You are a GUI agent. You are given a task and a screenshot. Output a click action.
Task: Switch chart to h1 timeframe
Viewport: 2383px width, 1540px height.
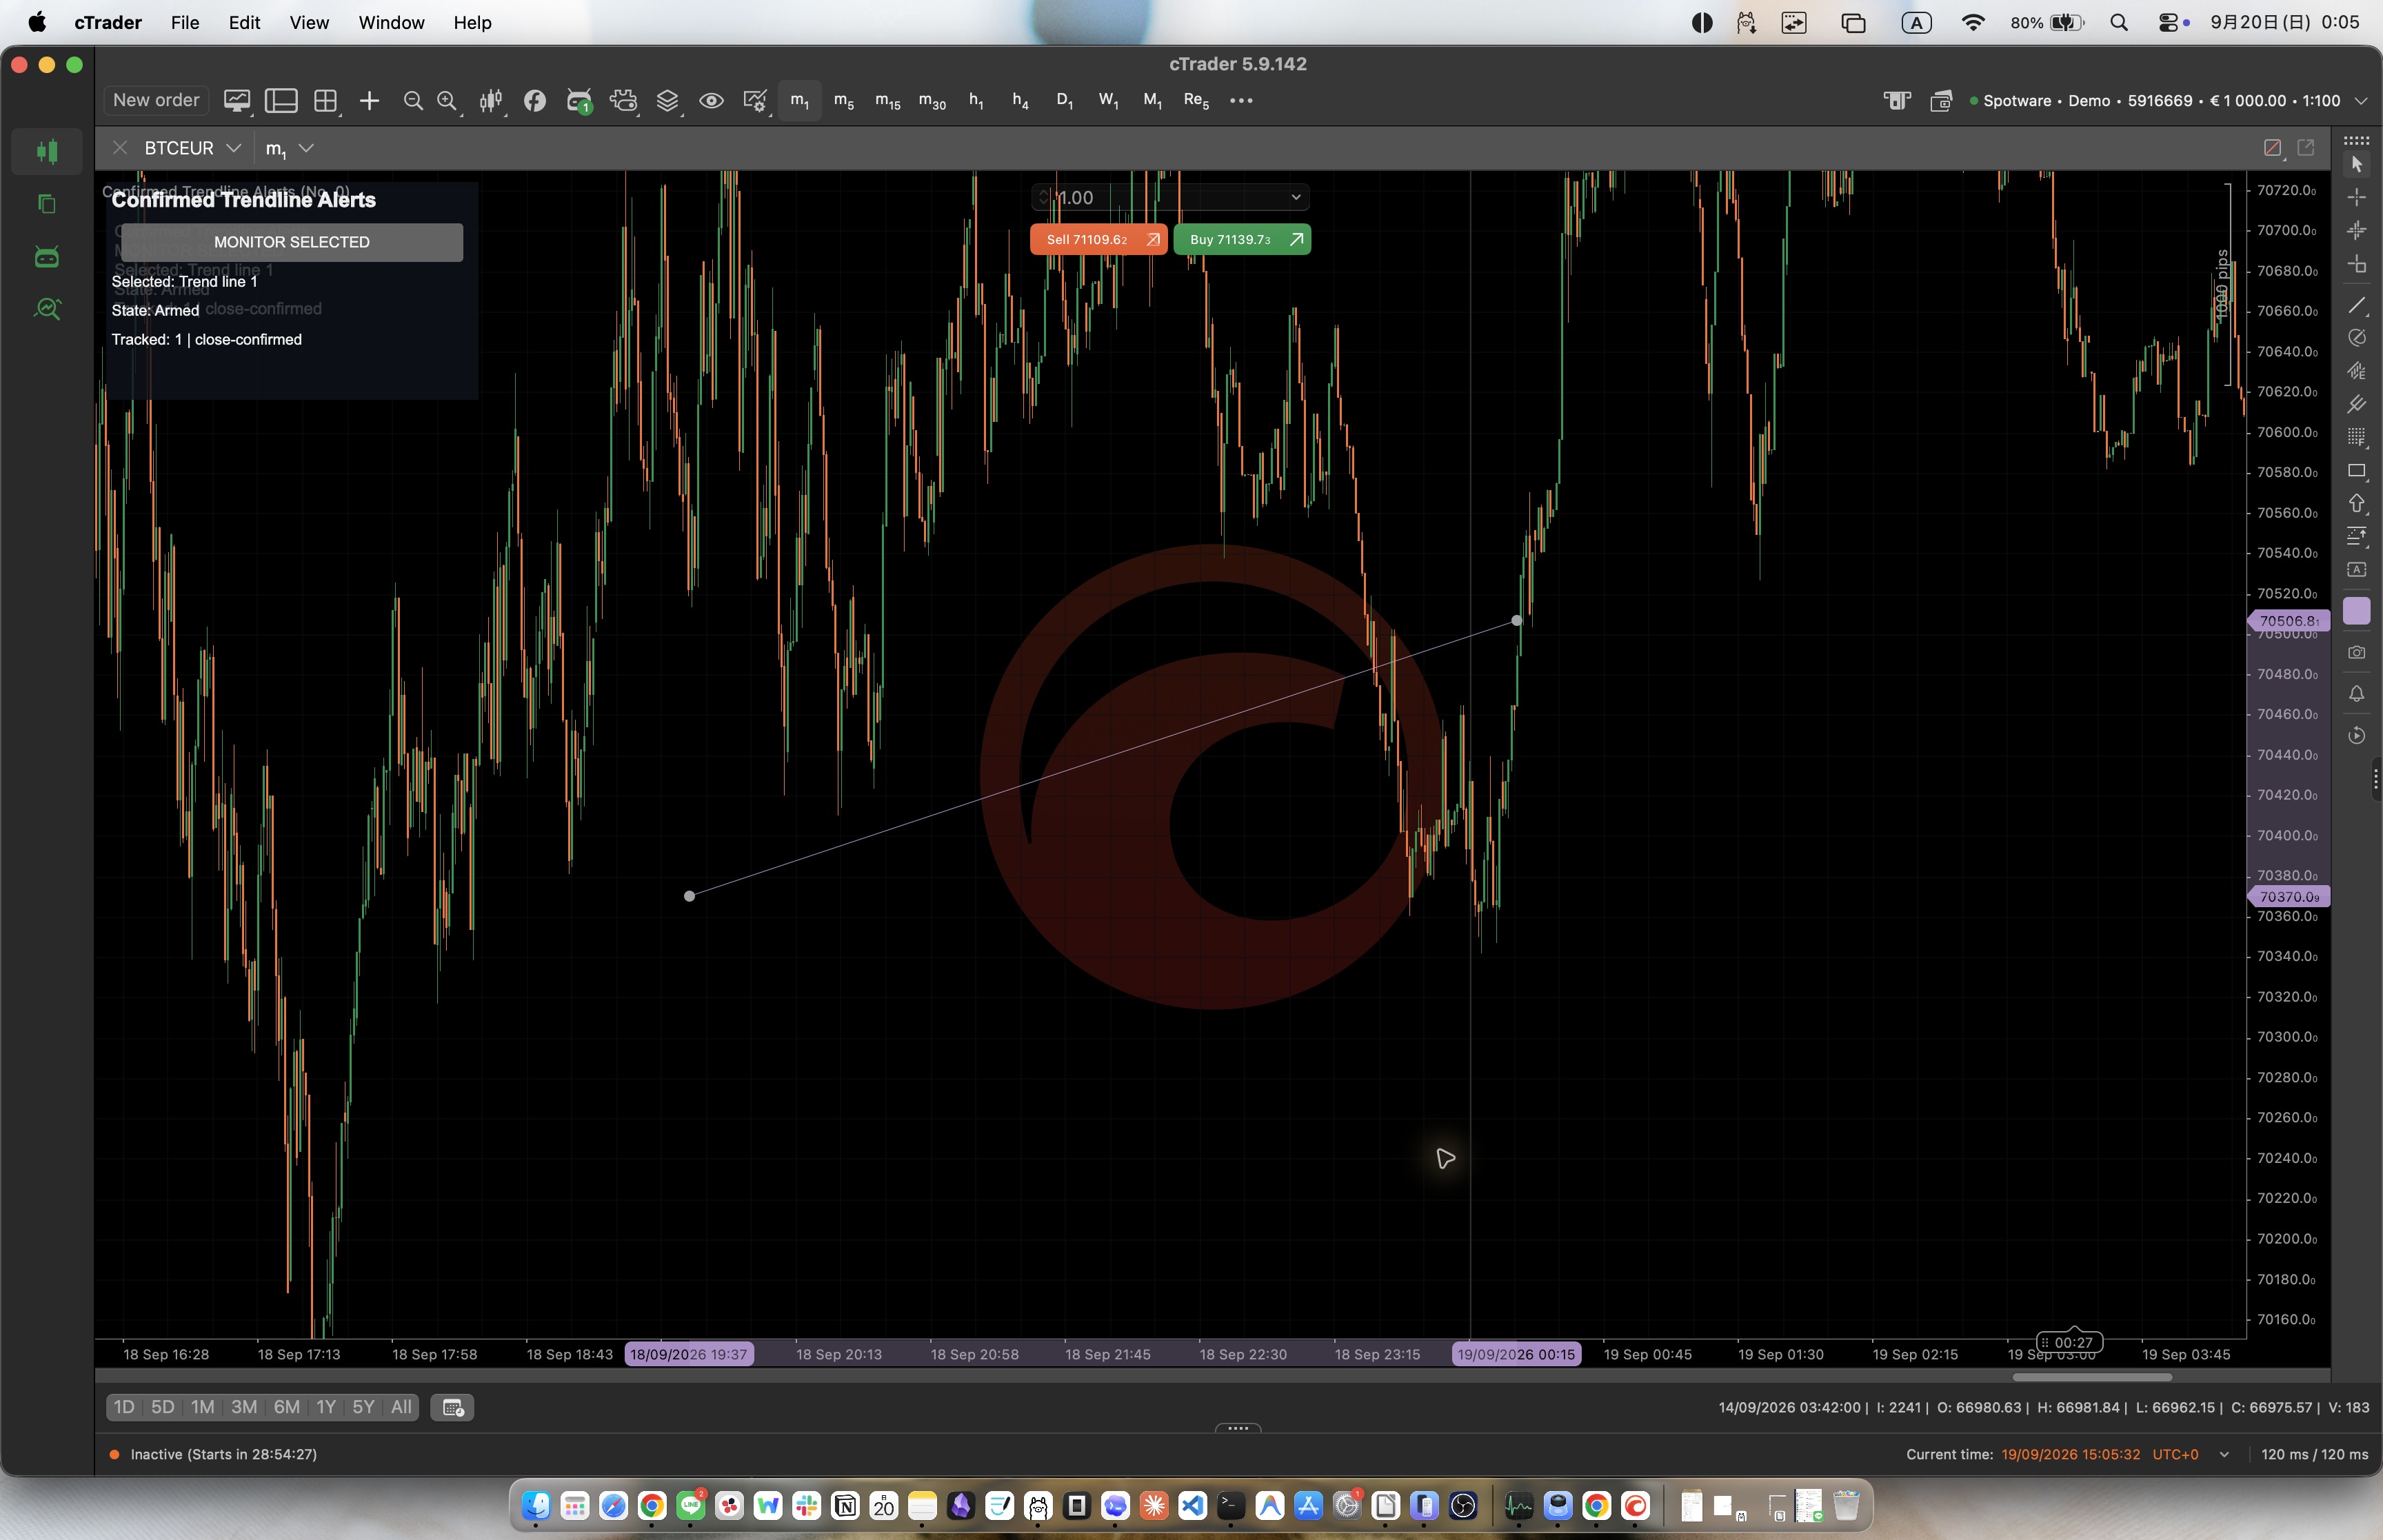coord(976,100)
